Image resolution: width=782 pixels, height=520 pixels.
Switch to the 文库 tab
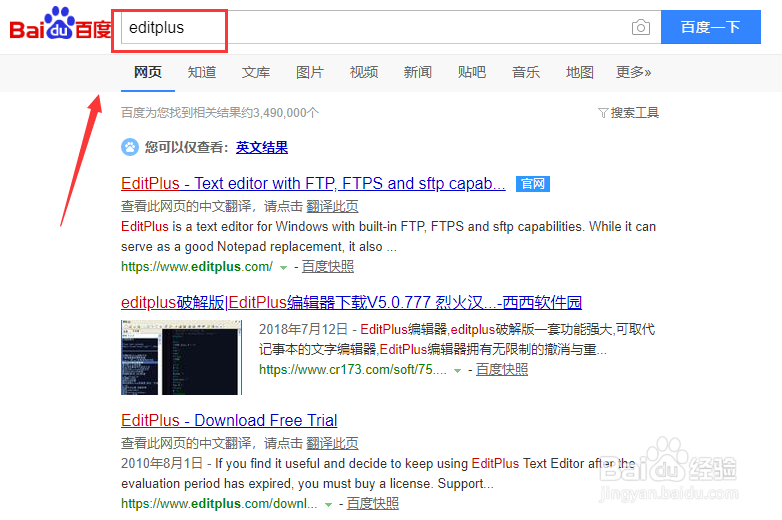255,72
